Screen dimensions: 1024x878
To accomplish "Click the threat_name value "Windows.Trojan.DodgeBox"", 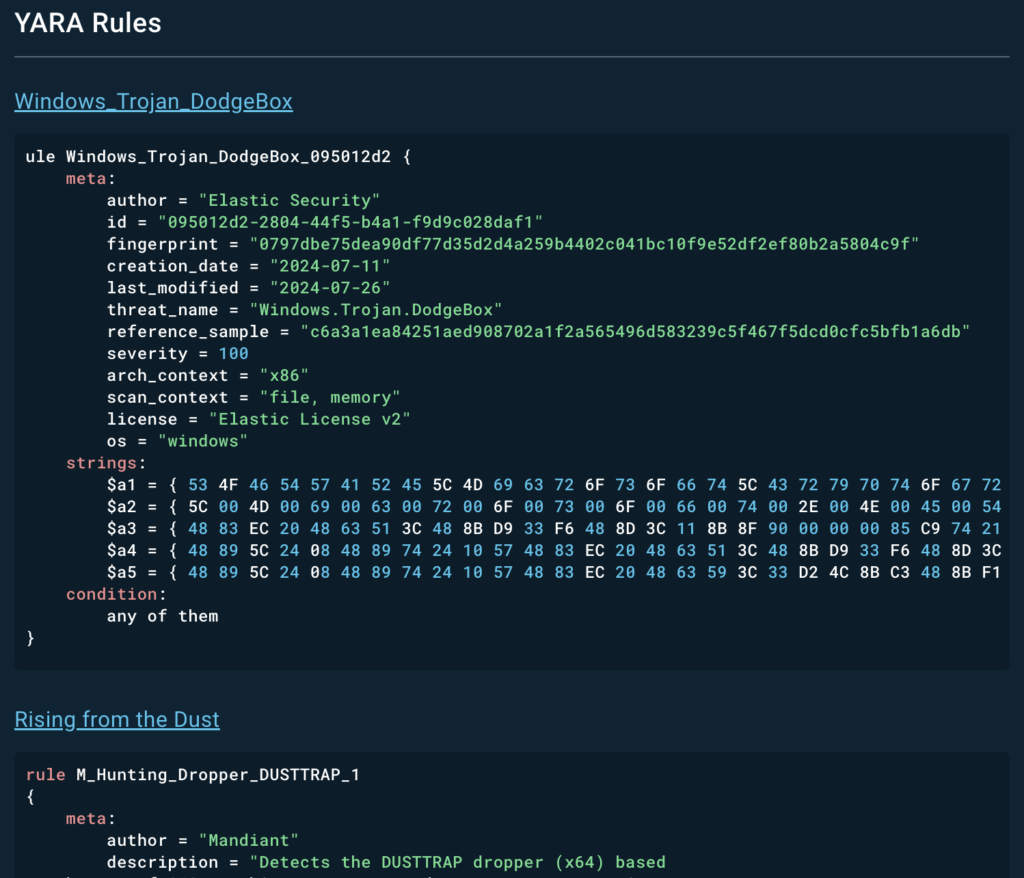I will tap(375, 310).
